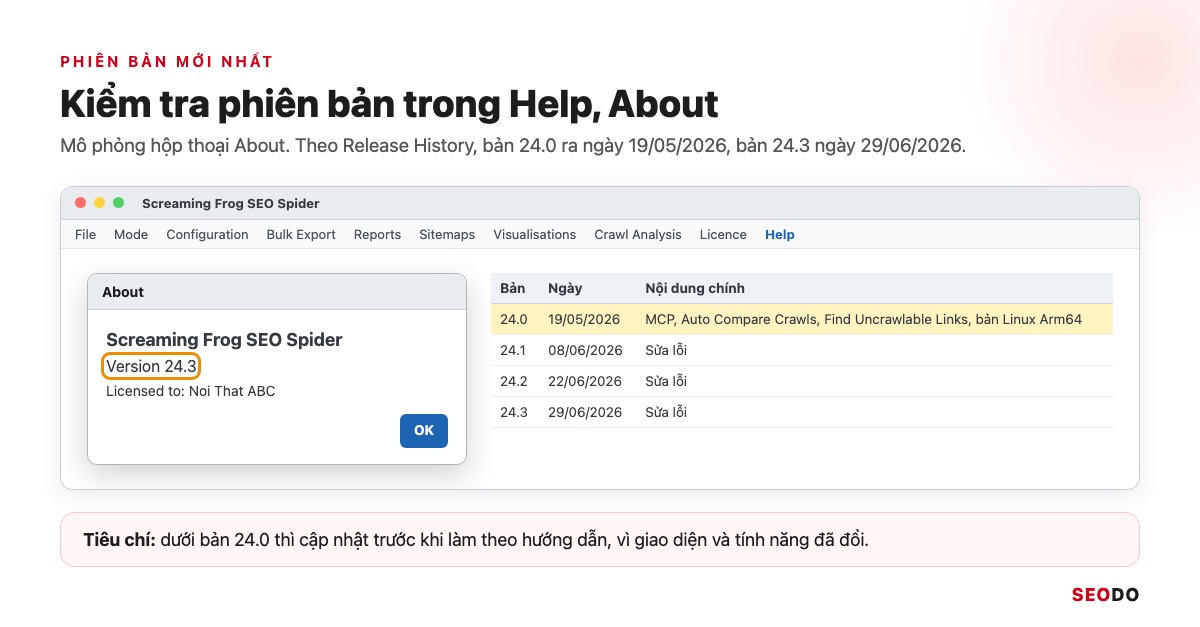Open the Bulk Export menu
Image resolution: width=1200 pixels, height=627 pixels.
(301, 234)
